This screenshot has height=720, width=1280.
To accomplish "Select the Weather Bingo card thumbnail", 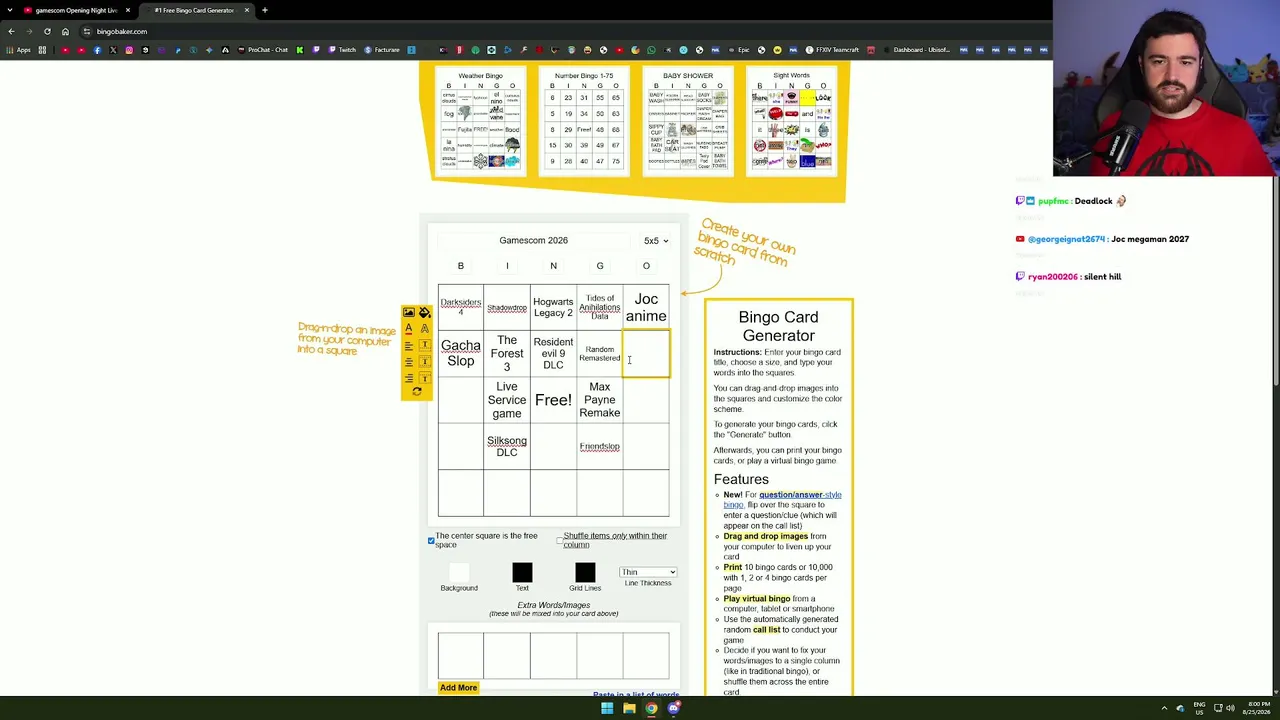I will (x=481, y=121).
